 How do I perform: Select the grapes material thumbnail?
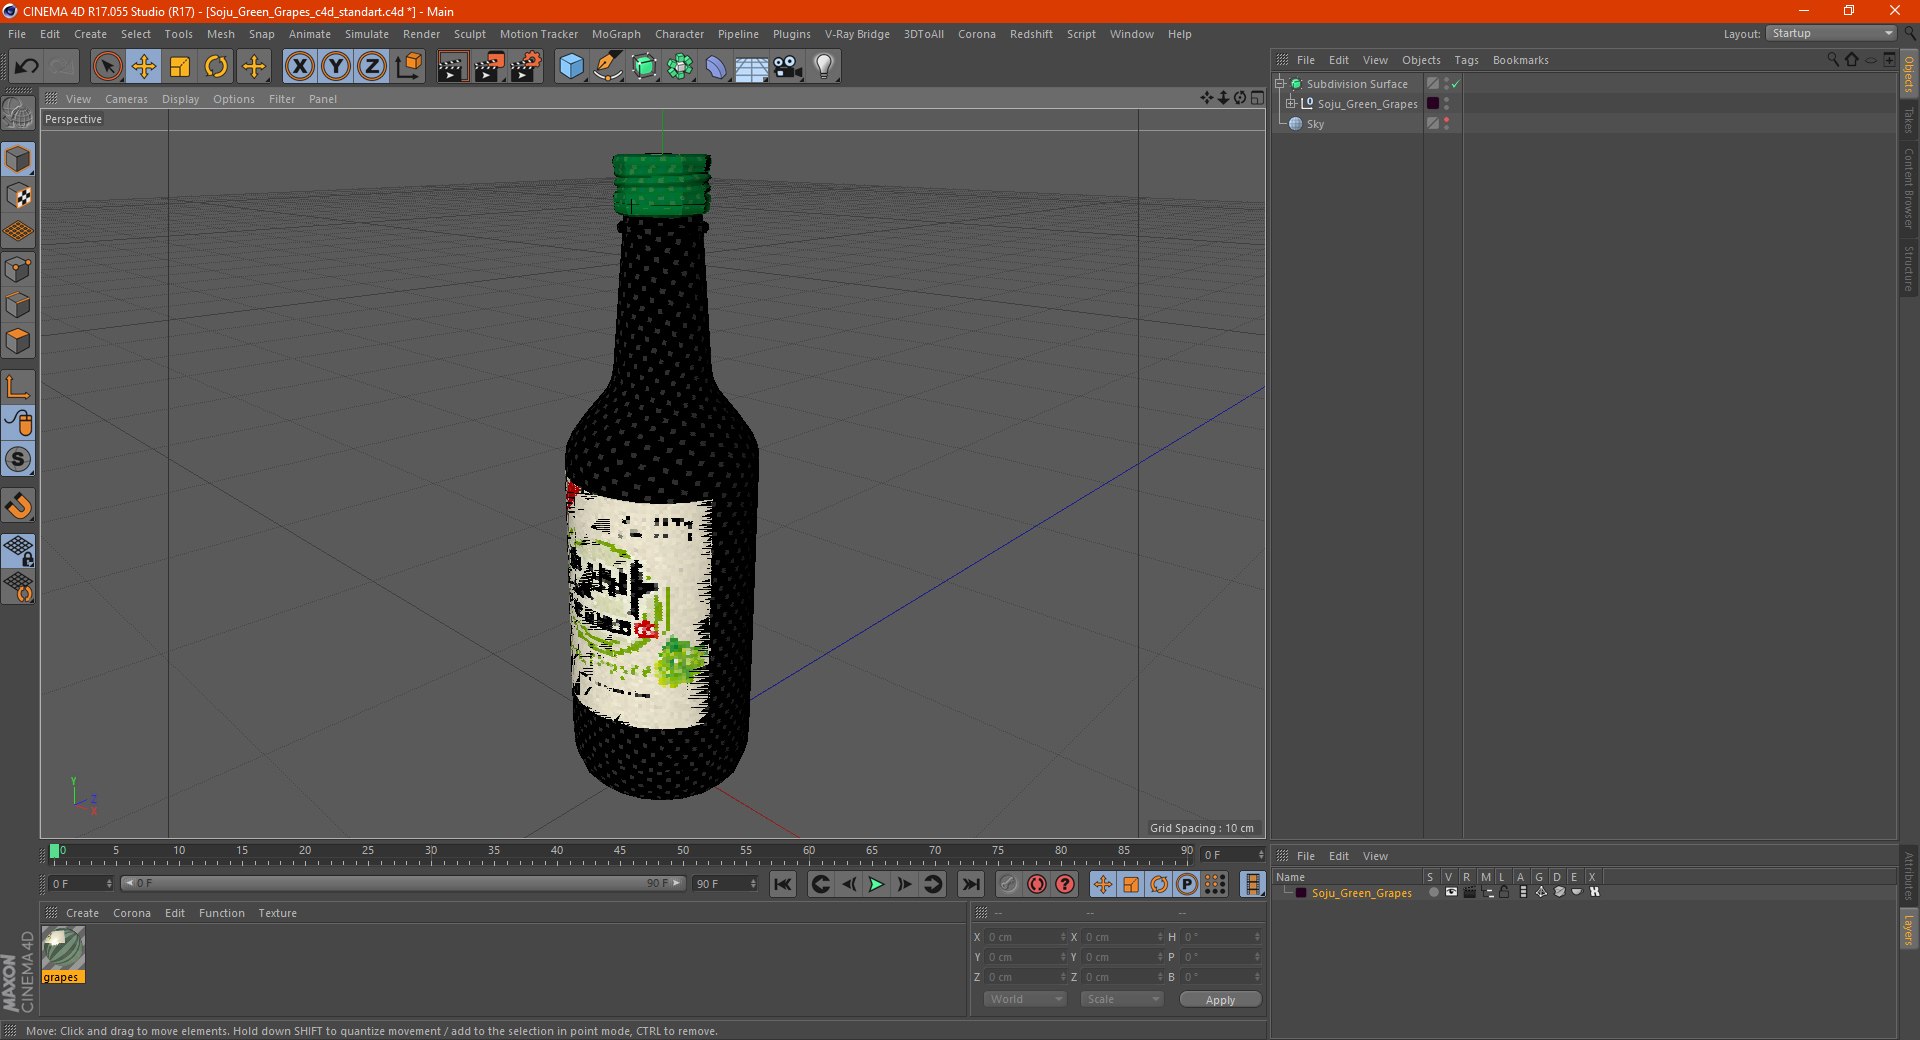tap(63, 949)
